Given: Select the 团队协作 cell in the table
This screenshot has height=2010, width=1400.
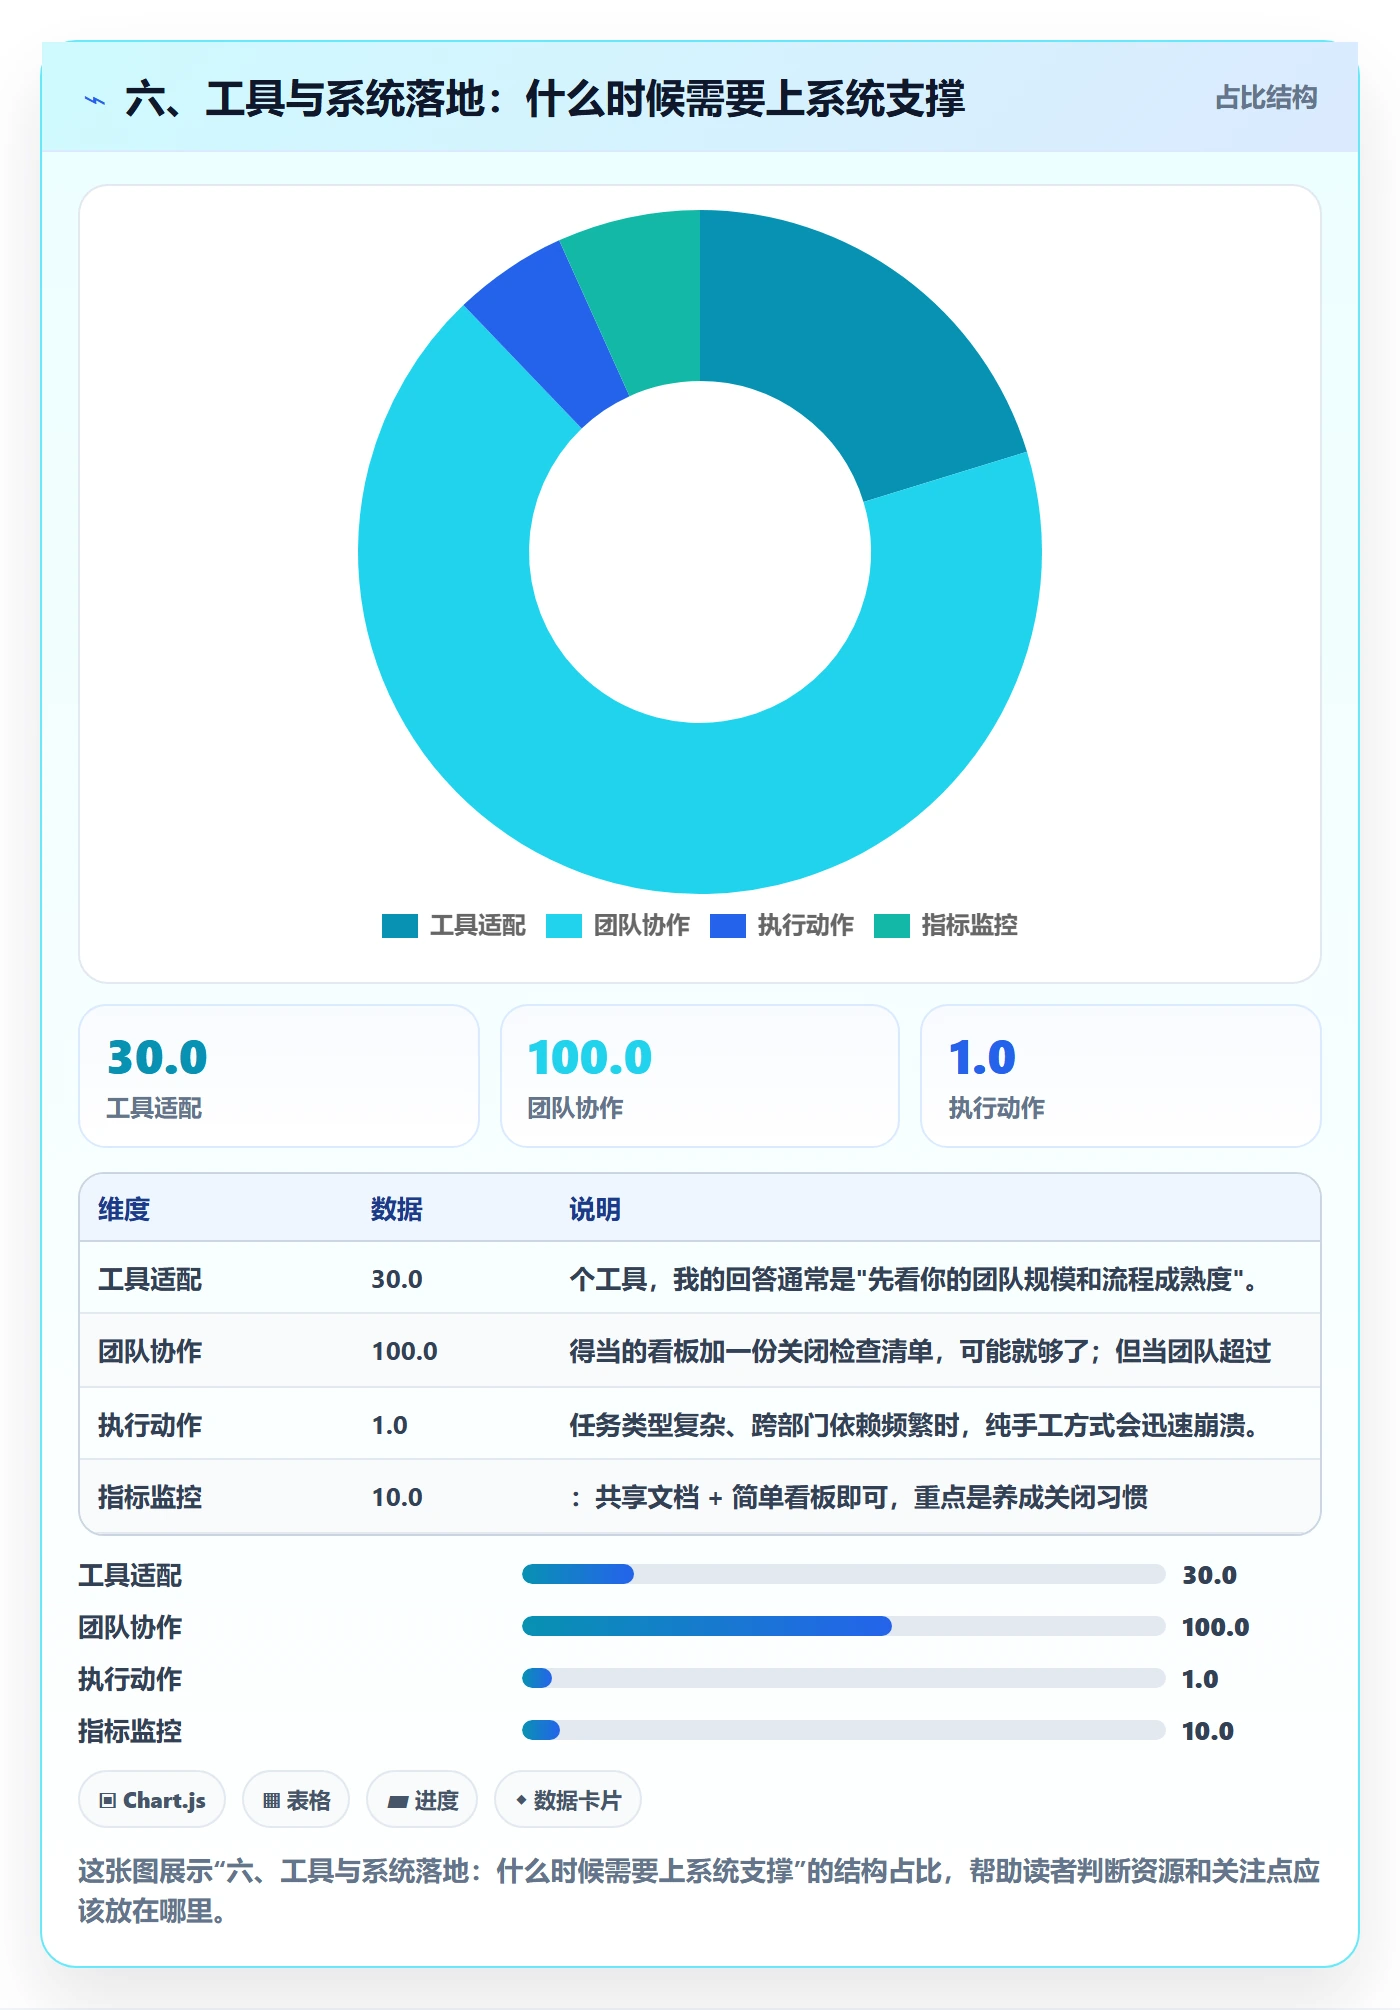Looking at the screenshot, I should click(x=150, y=1351).
